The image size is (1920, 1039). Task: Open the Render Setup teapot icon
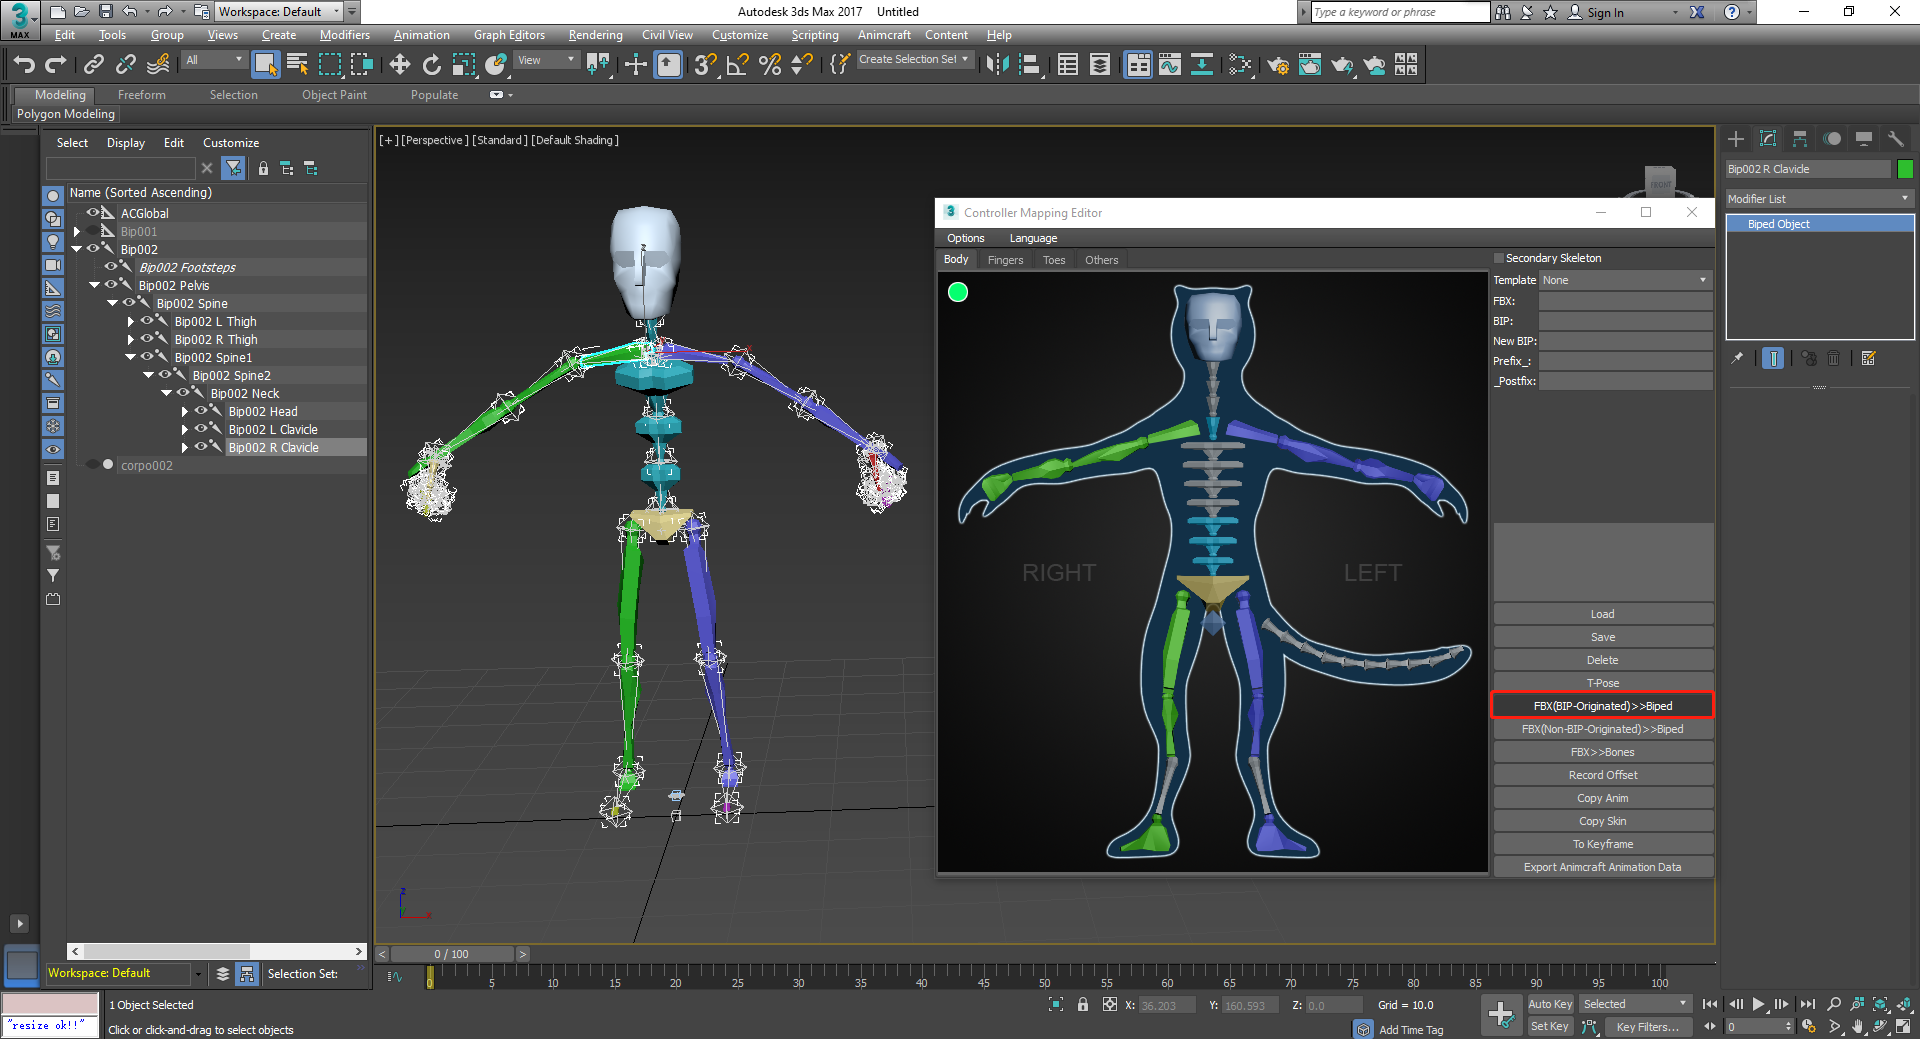[x=1278, y=65]
